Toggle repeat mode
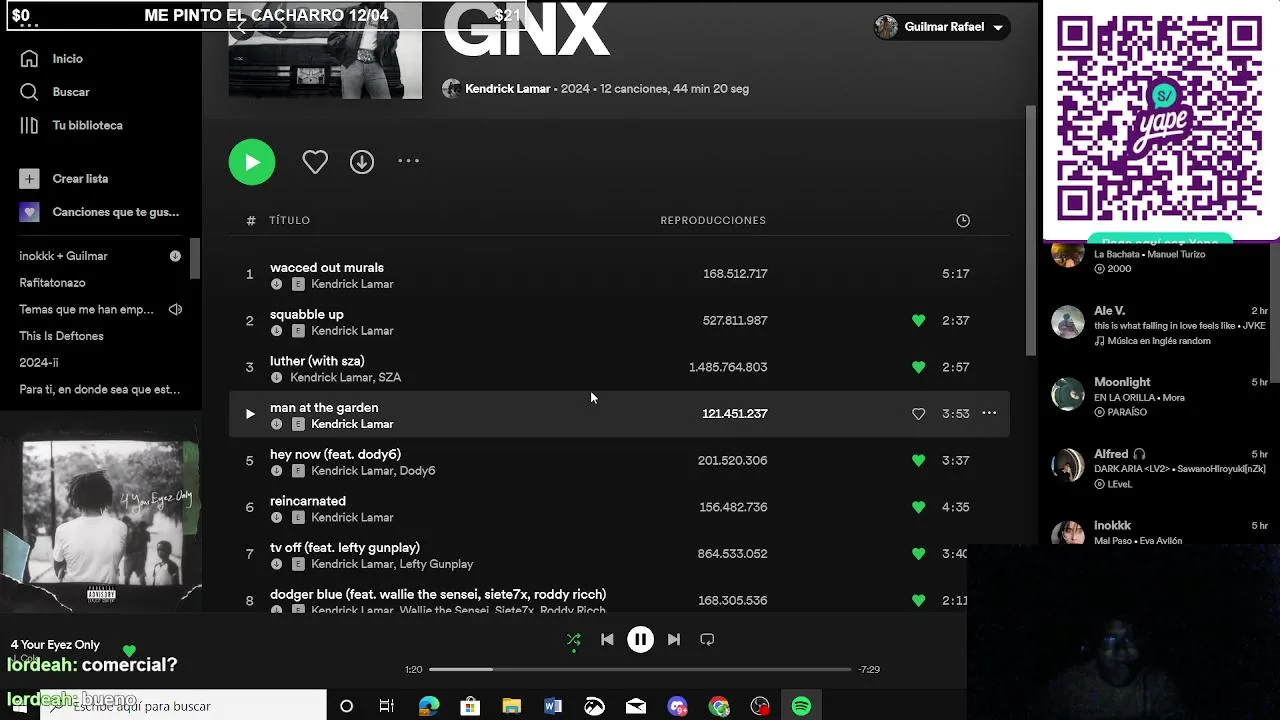Viewport: 1280px width, 720px height. coord(707,640)
